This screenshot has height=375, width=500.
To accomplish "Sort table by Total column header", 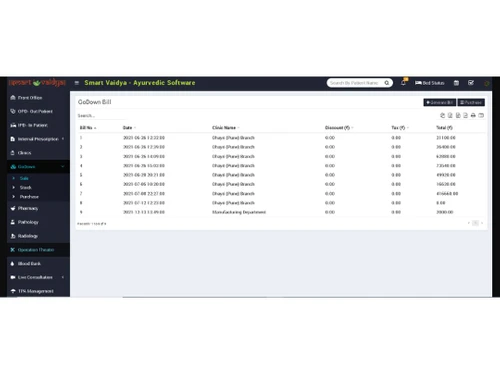I will (x=444, y=128).
